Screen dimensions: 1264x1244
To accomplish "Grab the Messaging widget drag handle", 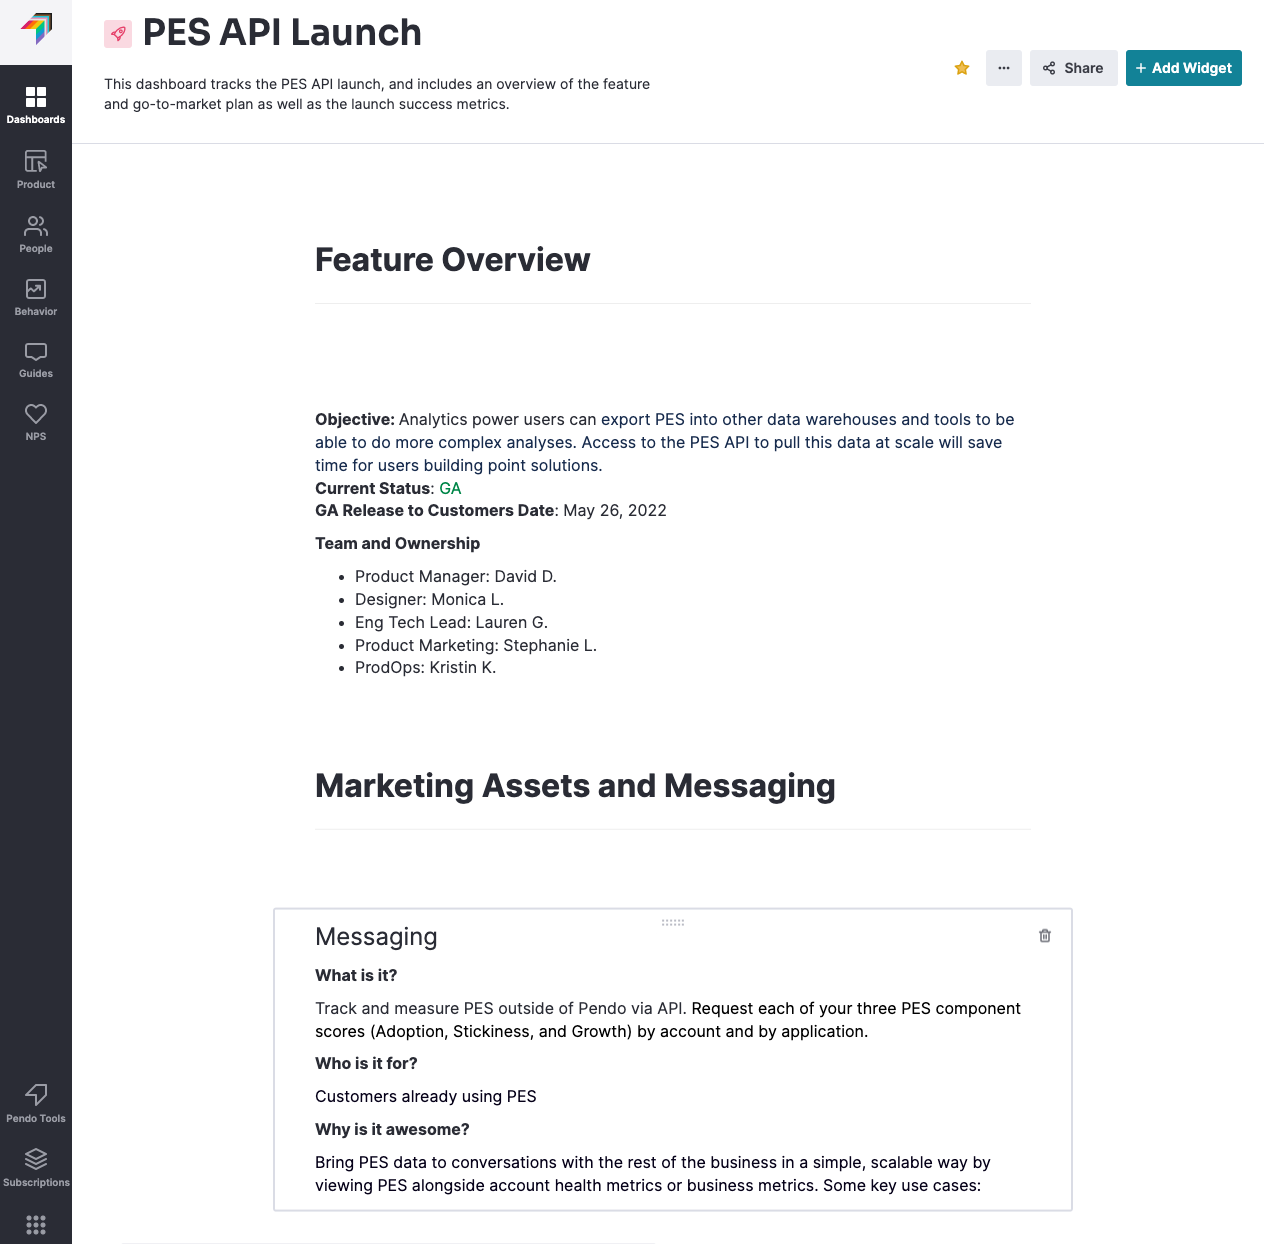I will (673, 922).
